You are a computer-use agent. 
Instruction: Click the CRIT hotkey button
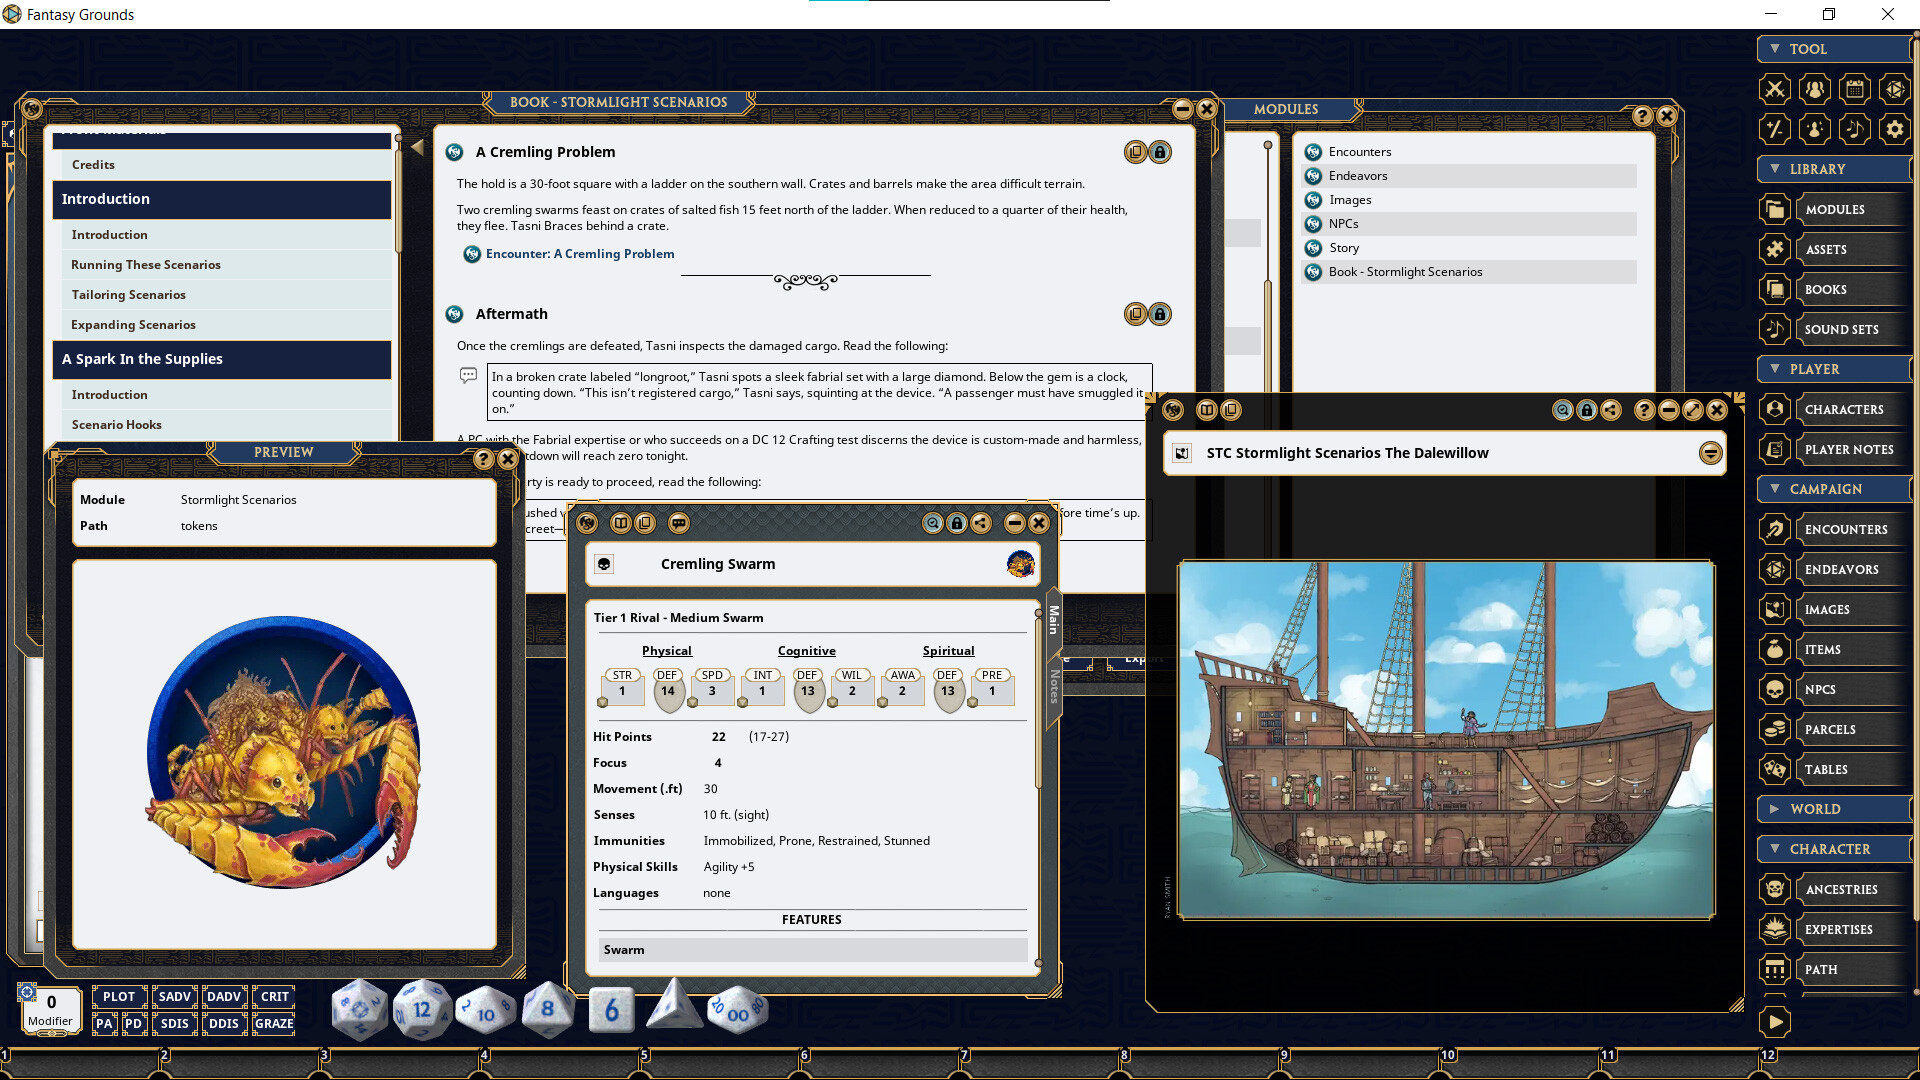click(273, 996)
